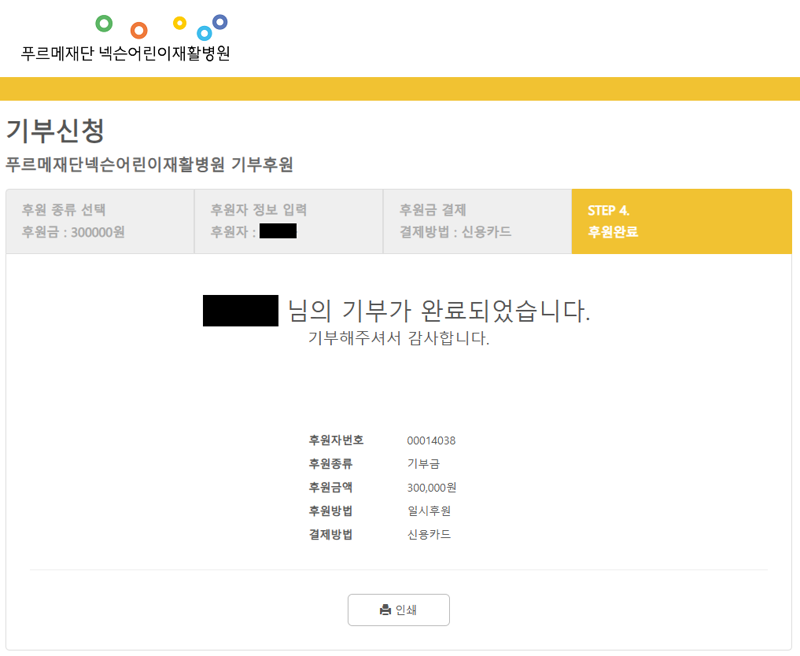The image size is (800, 656).
Task: Go to the 후원자 정보 입력 step
Action: (288, 221)
